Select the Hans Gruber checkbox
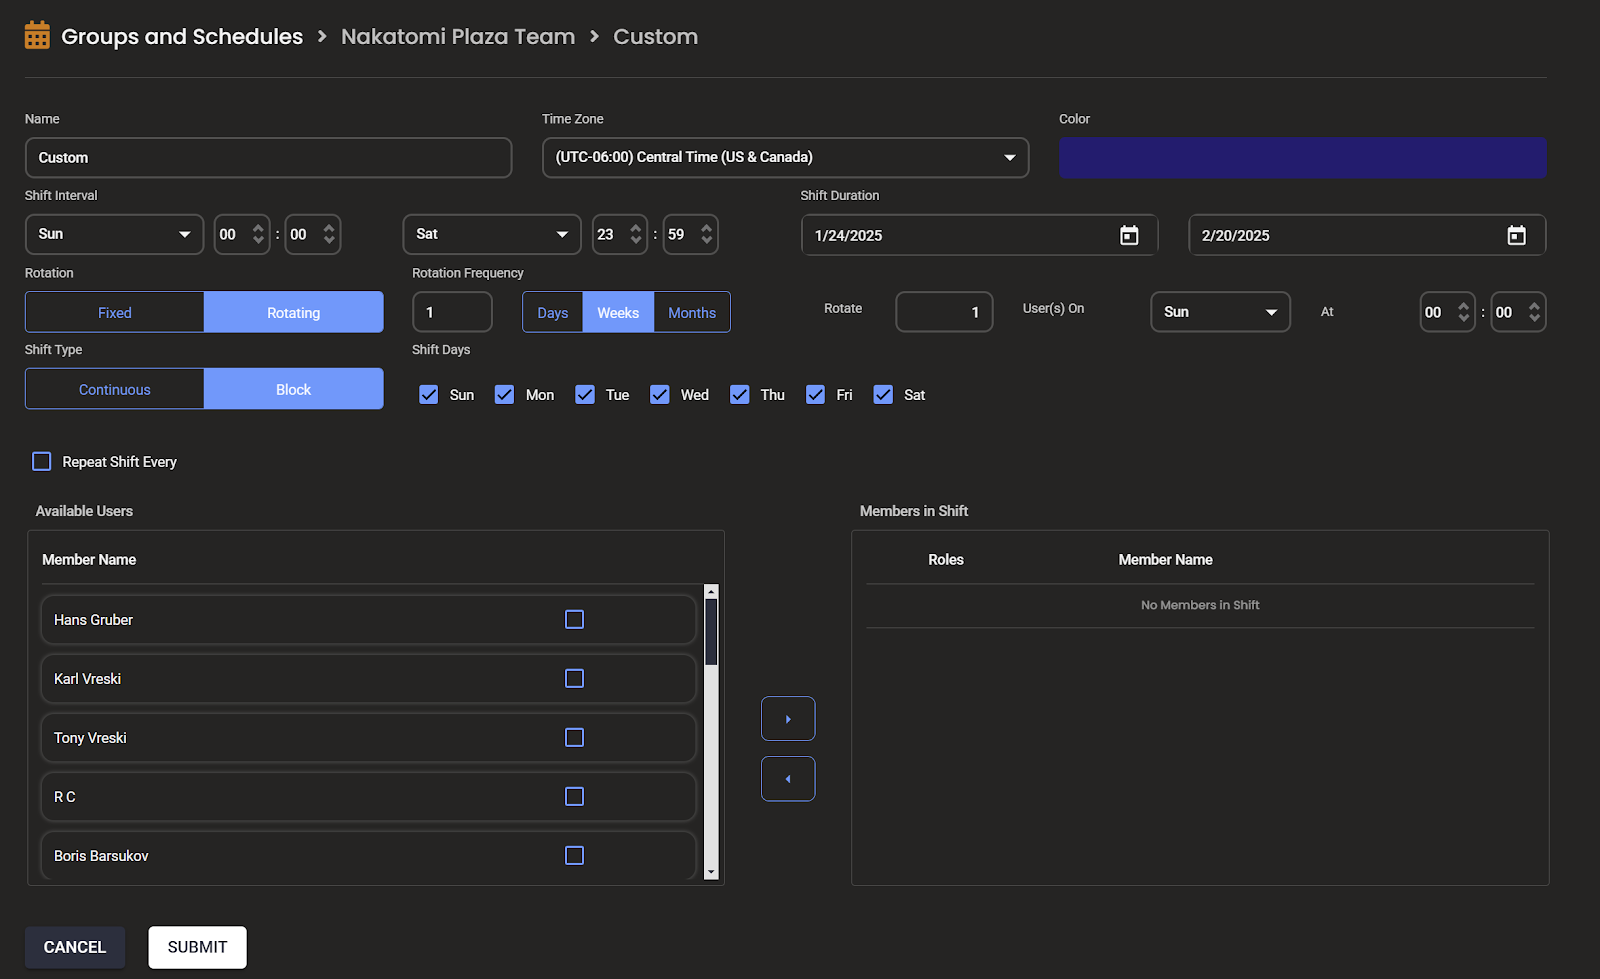The image size is (1600, 979). pyautogui.click(x=574, y=620)
